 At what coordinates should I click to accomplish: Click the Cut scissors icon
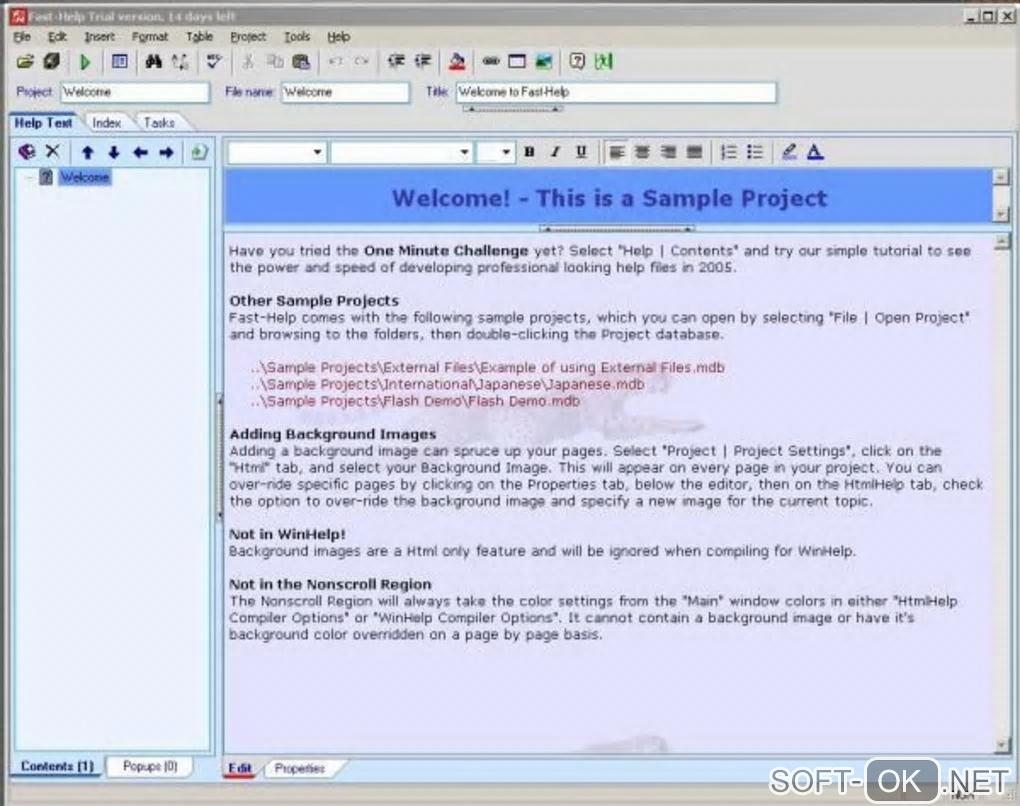(248, 62)
